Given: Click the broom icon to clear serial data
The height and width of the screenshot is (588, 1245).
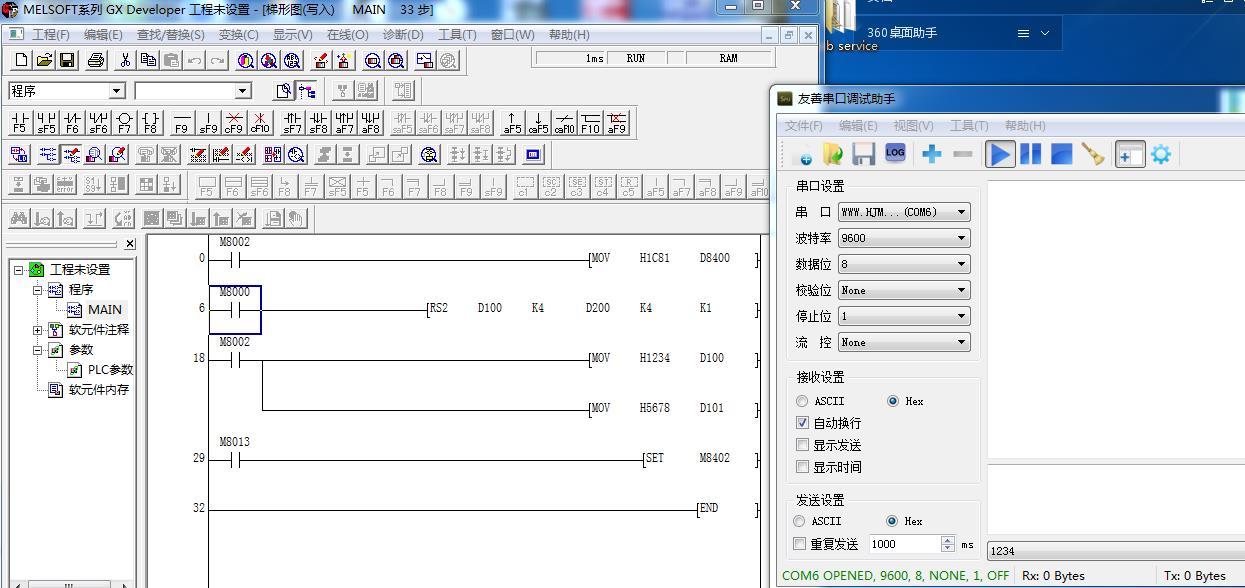Looking at the screenshot, I should coord(1093,154).
